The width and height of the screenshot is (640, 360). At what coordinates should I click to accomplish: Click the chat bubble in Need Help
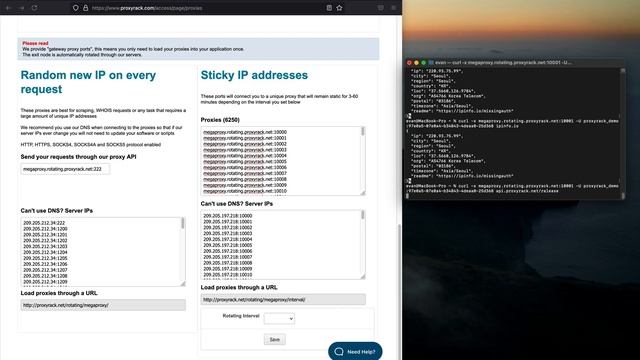point(339,351)
